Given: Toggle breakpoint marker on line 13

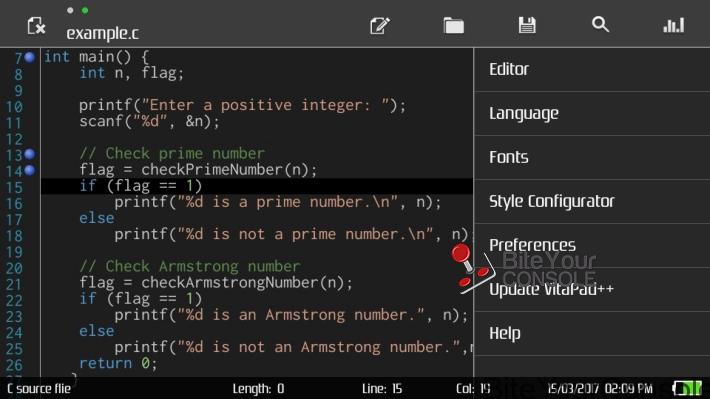Looking at the screenshot, I should pos(30,154).
